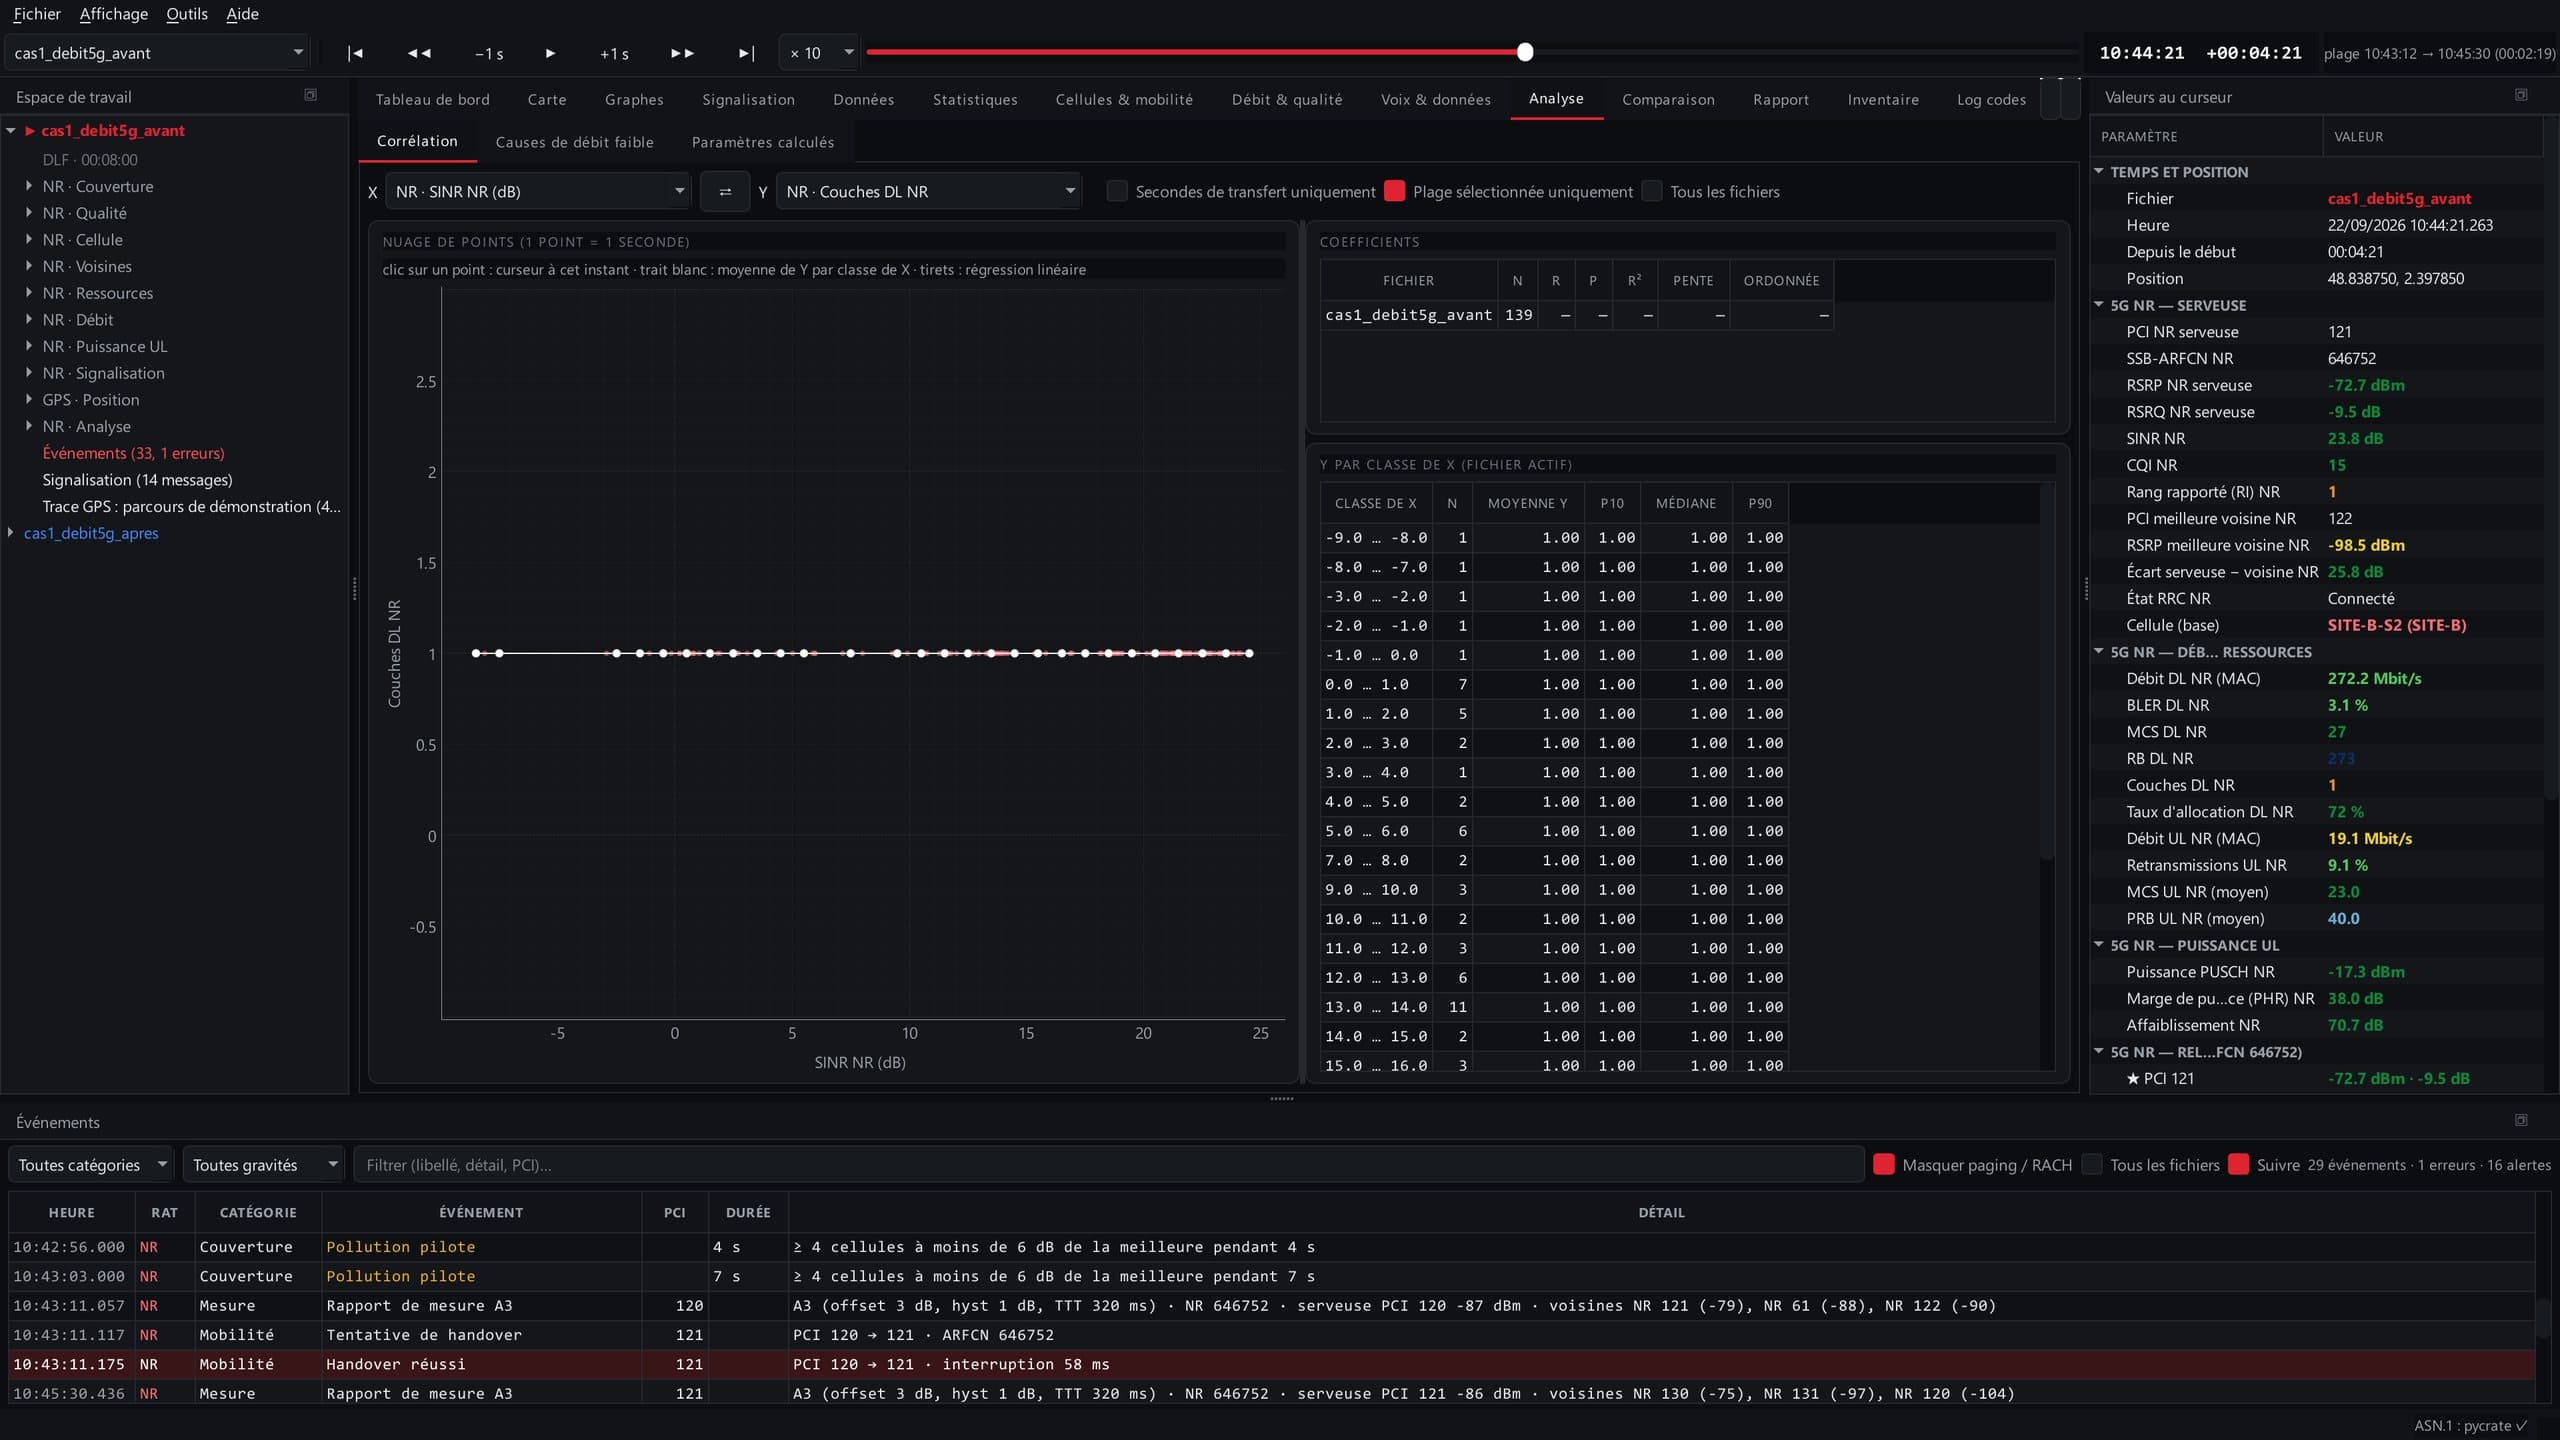Viewport: 2560px width, 1440px height.
Task: Select Événements (33, 1 erreurs) tree item
Action: tap(133, 453)
